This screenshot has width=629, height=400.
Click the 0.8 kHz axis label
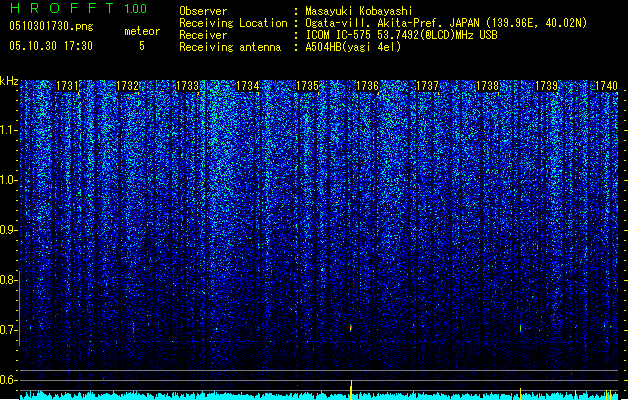tap(8, 280)
